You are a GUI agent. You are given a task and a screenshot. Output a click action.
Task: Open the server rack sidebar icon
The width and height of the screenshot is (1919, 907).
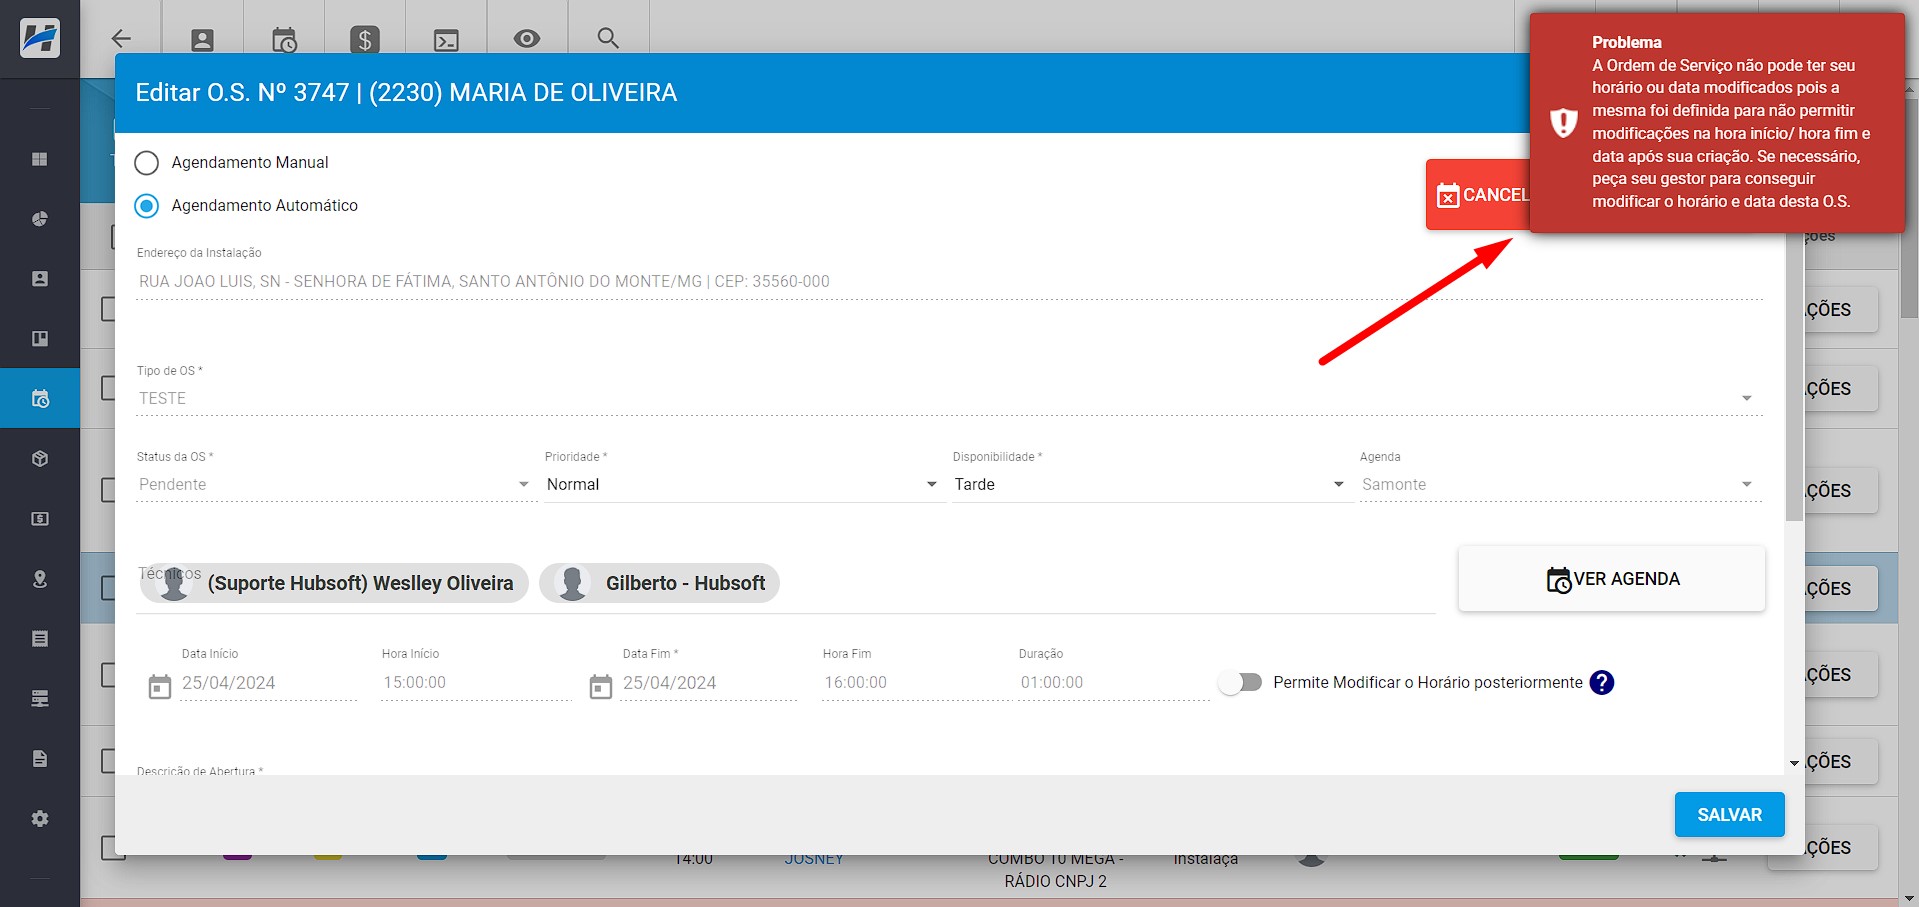click(40, 699)
